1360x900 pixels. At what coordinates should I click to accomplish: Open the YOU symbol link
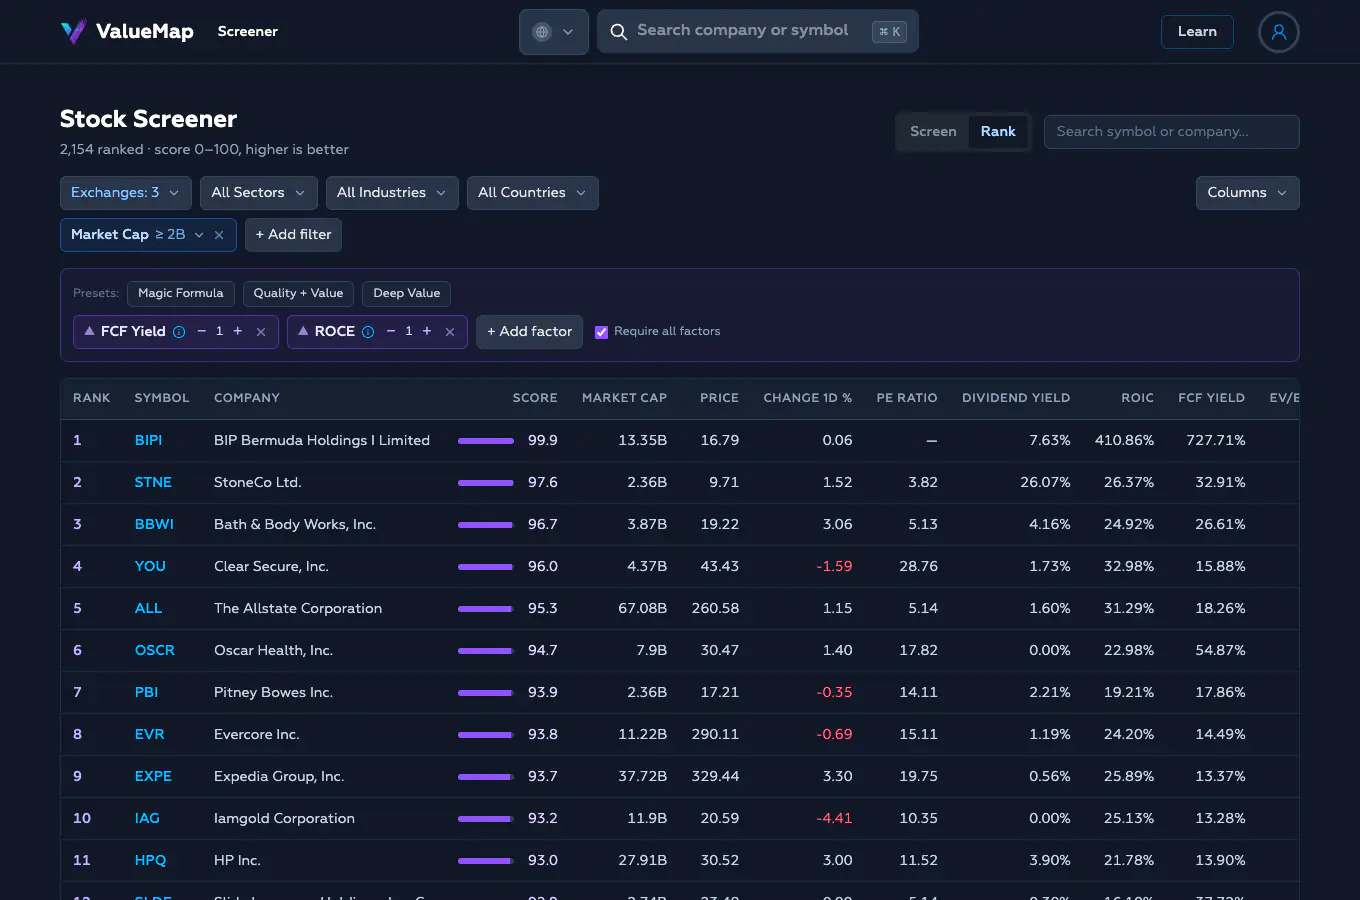tap(150, 567)
